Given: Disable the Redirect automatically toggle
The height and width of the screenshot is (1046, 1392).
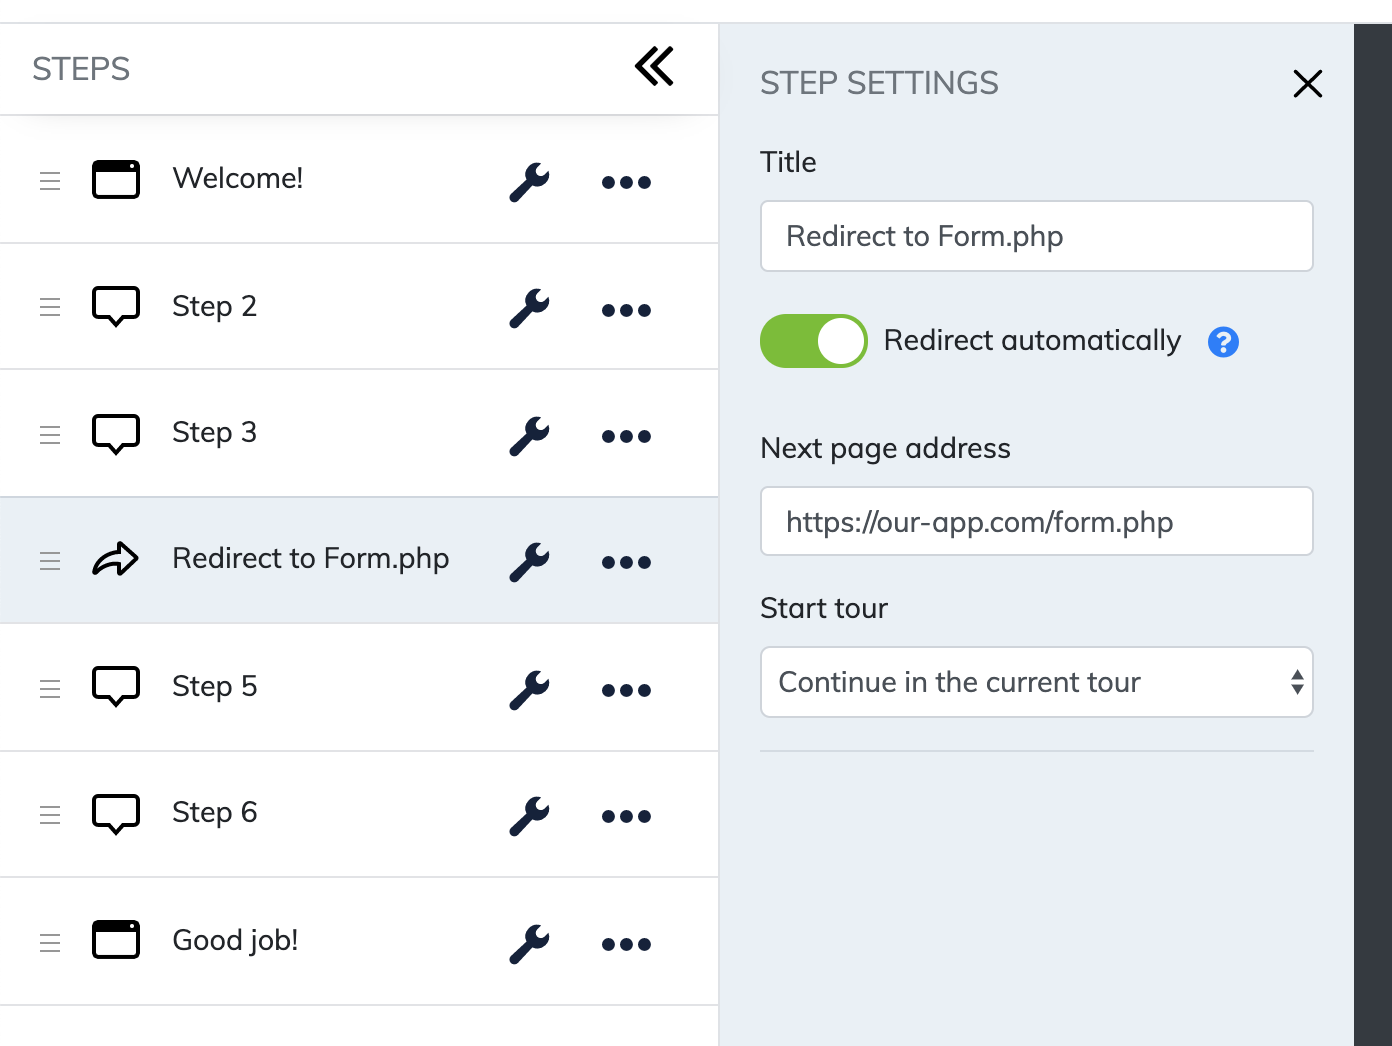Looking at the screenshot, I should coord(813,341).
